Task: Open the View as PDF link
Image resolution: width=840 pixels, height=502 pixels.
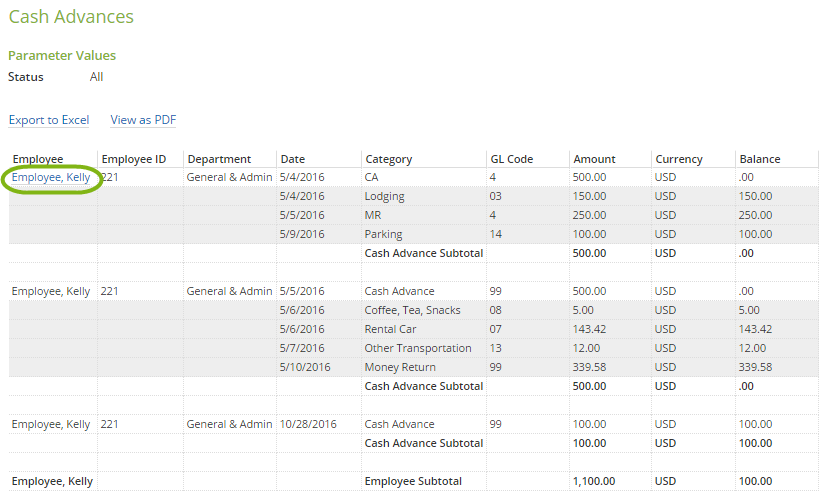Action: pyautogui.click(x=143, y=120)
